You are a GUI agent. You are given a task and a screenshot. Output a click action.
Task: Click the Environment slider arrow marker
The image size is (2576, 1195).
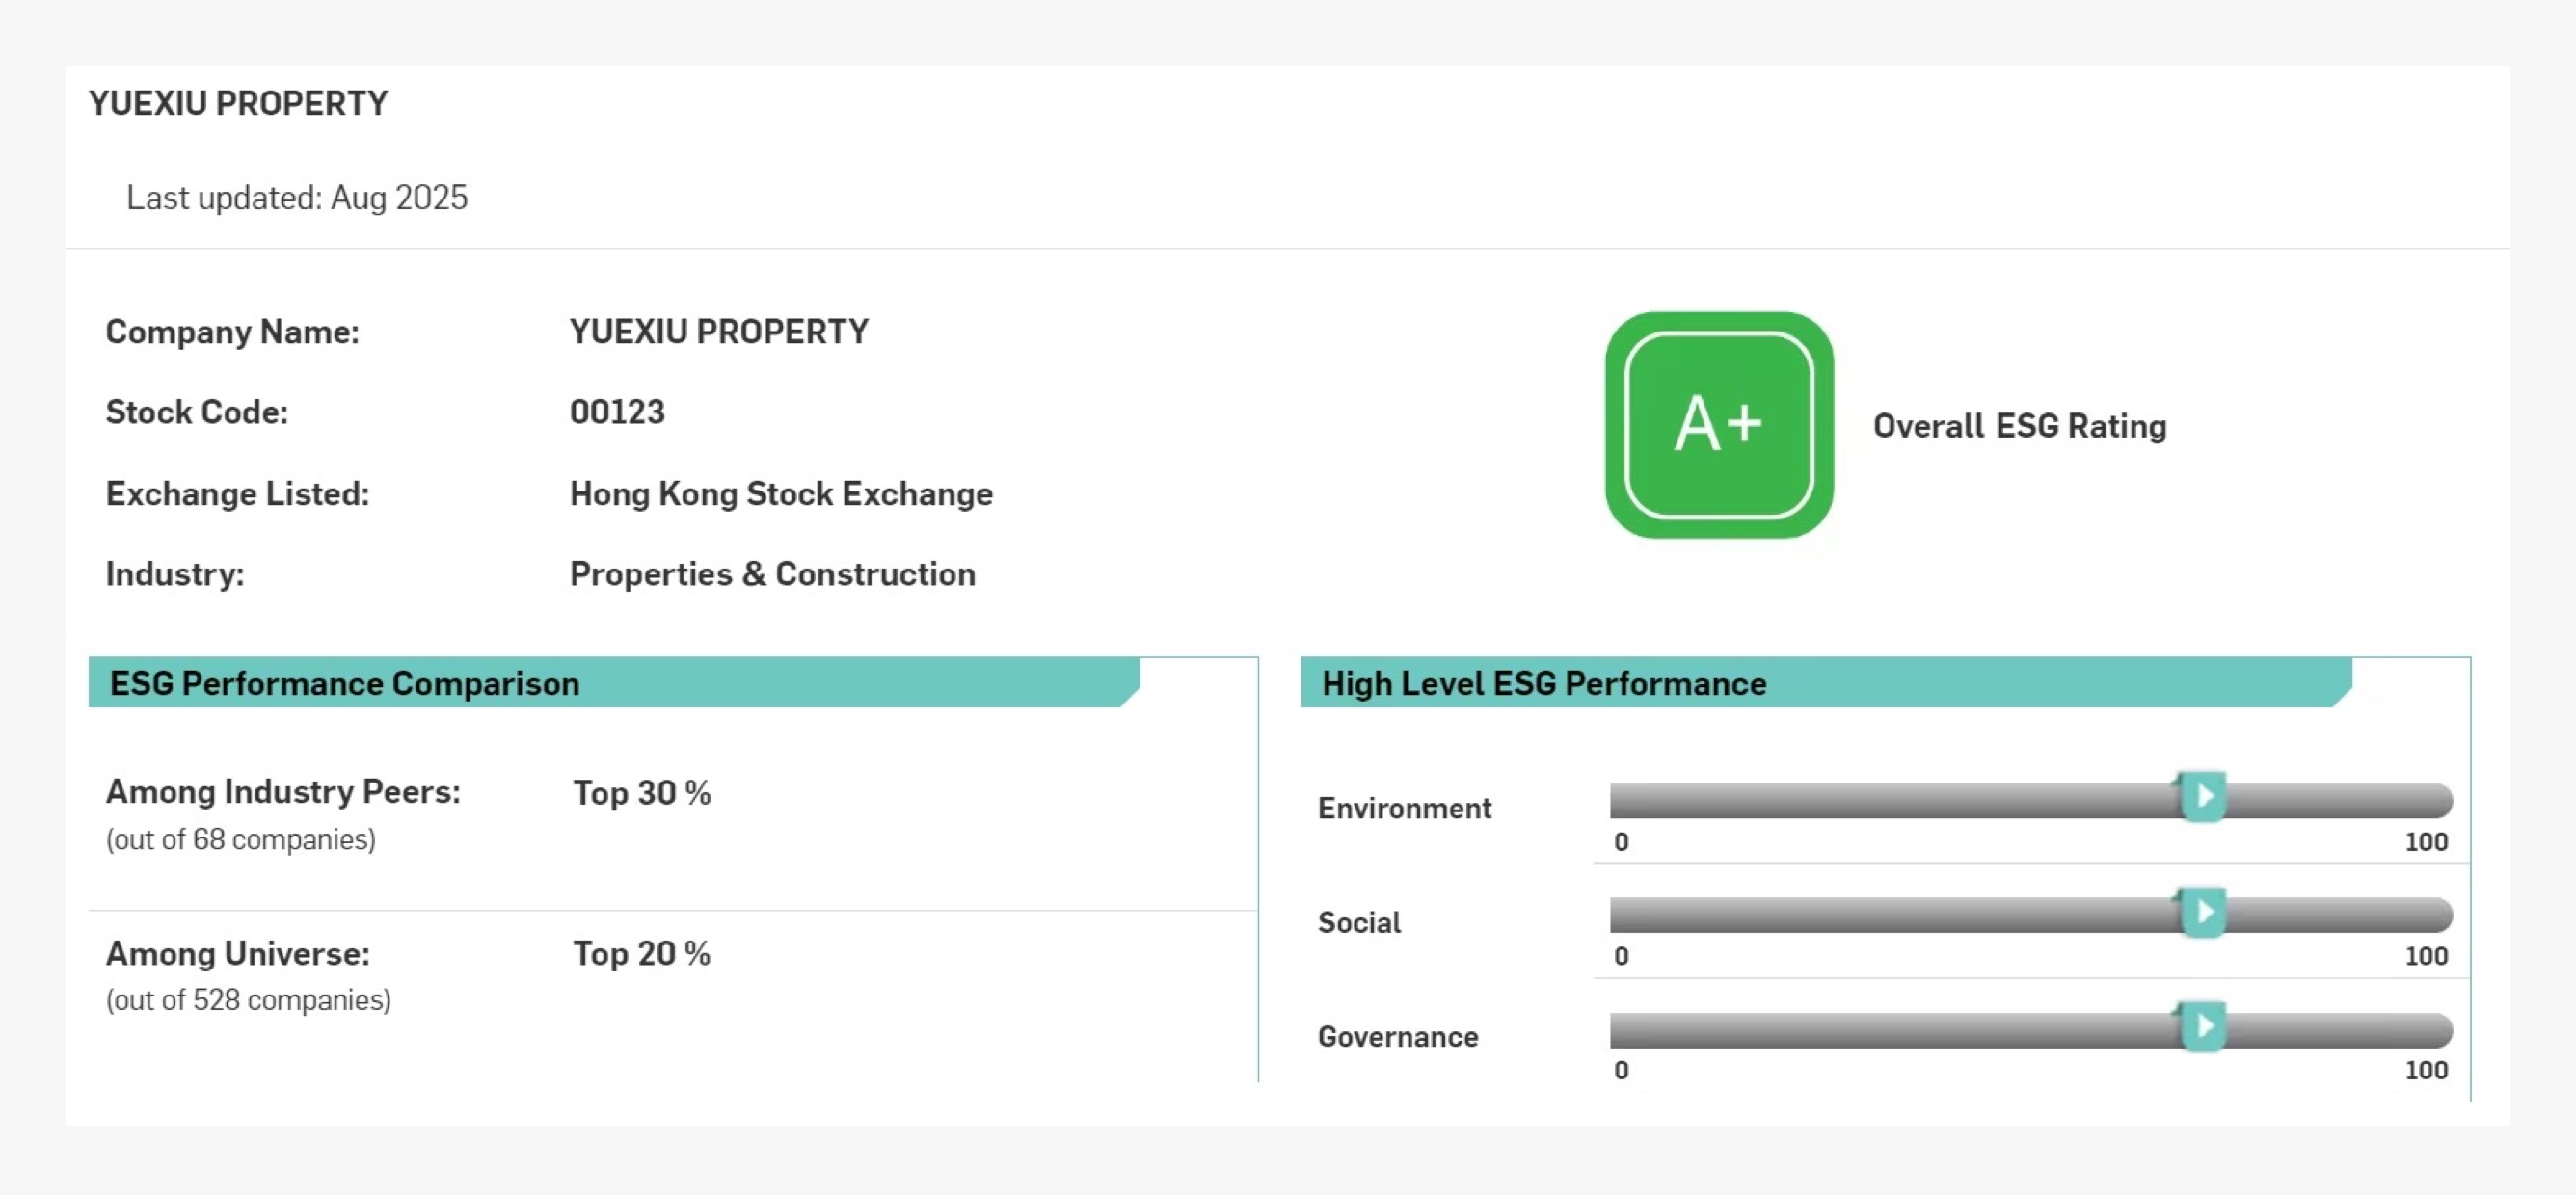[x=2202, y=797]
